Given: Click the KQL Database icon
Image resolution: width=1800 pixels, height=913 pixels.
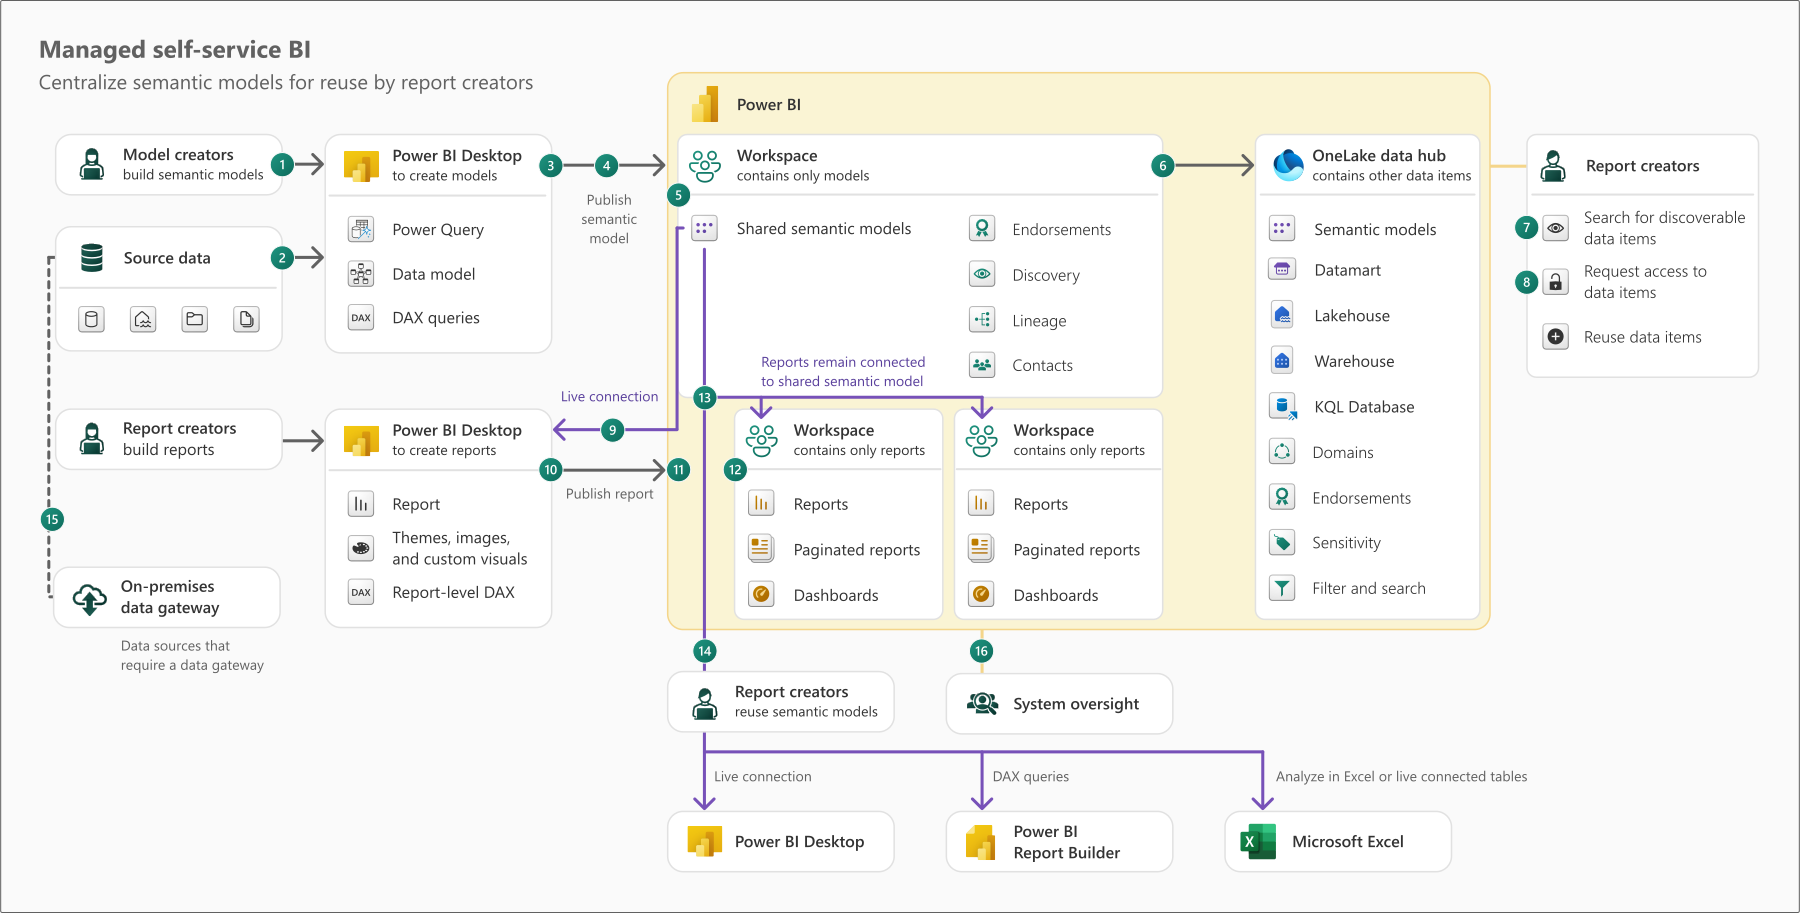Looking at the screenshot, I should (x=1282, y=406).
